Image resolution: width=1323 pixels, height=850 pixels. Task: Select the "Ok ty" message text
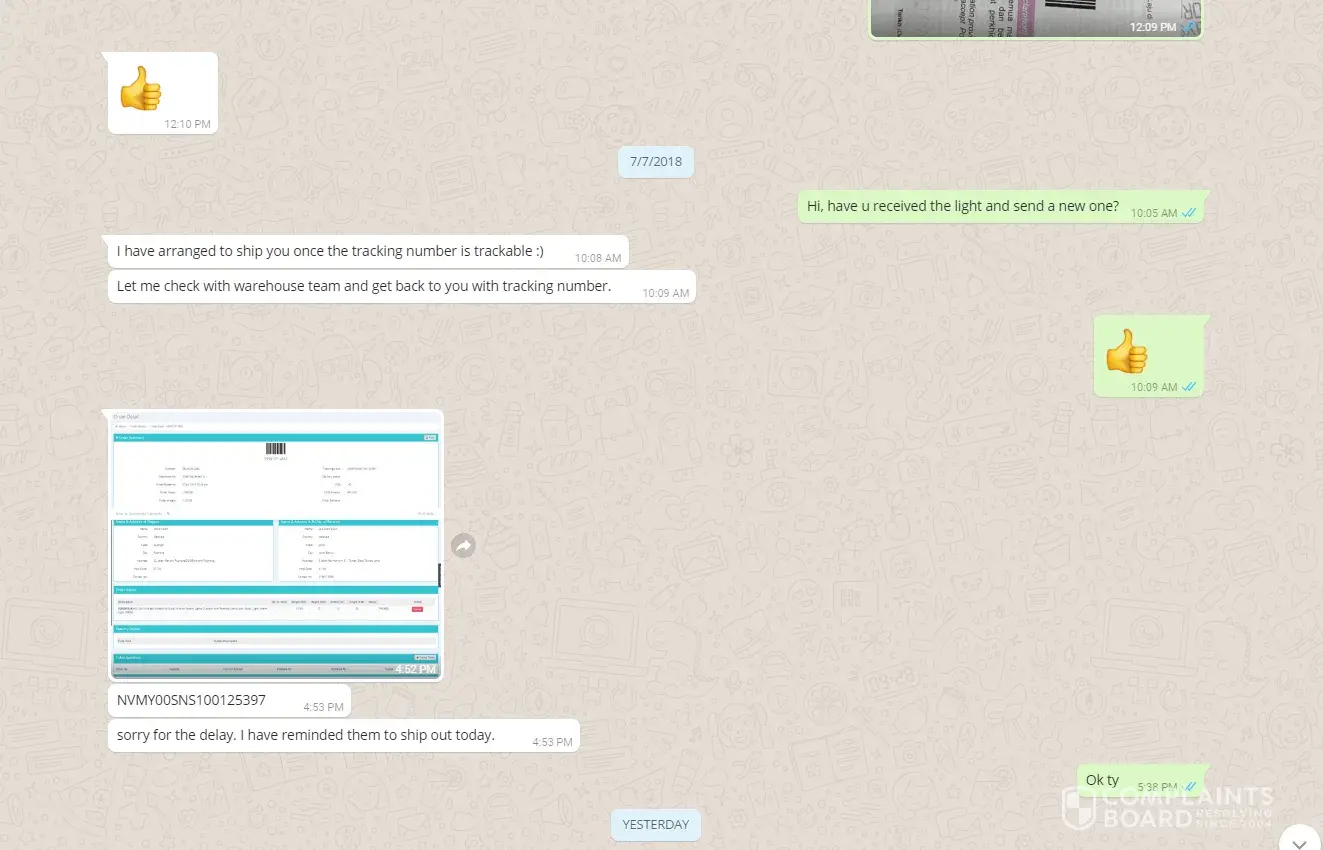pyautogui.click(x=1103, y=780)
